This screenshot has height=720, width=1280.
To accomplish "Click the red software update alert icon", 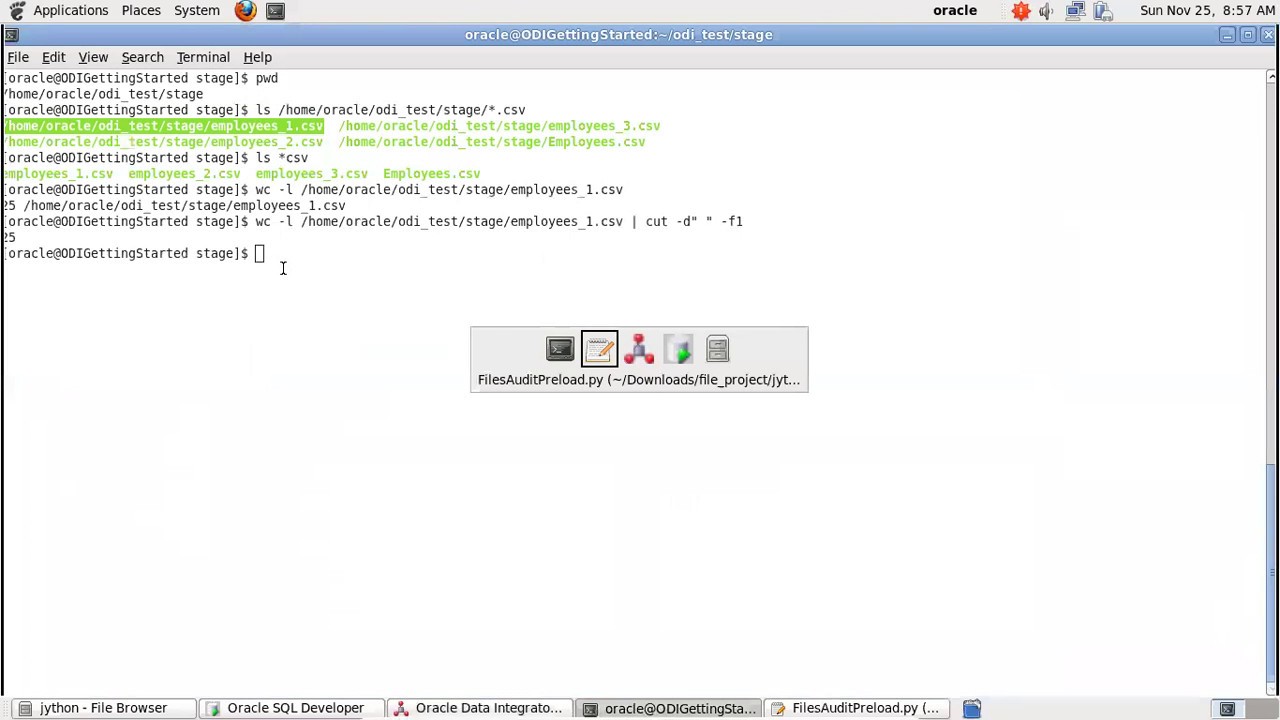I will [x=1020, y=11].
